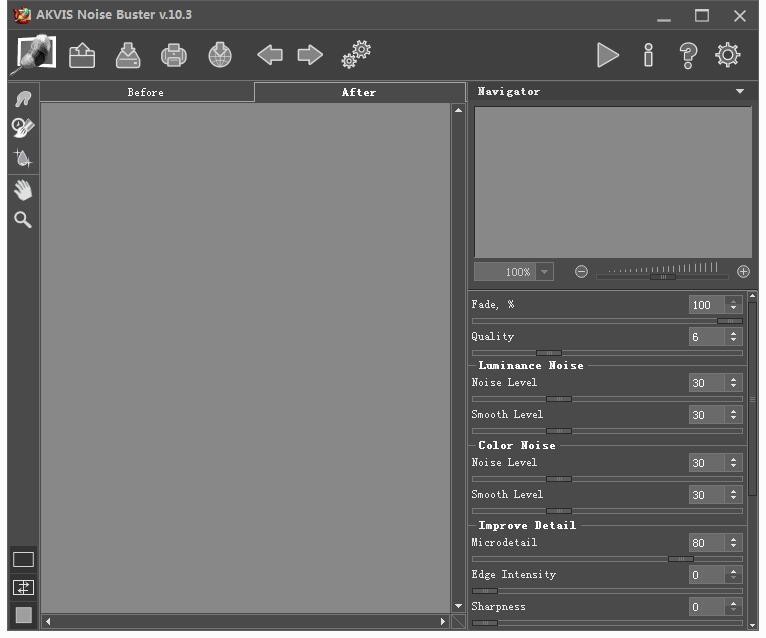Click the Quality value field

[x=706, y=337]
